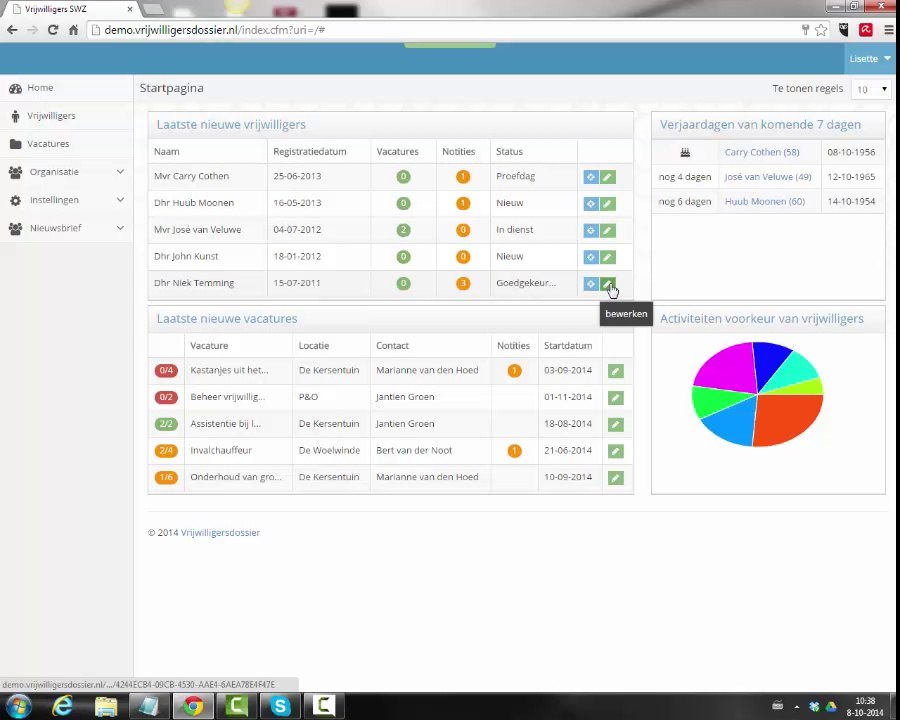This screenshot has height=720, width=900.
Task: Click the green edit pencil for Dhr Huub Moonen
Action: pos(608,203)
